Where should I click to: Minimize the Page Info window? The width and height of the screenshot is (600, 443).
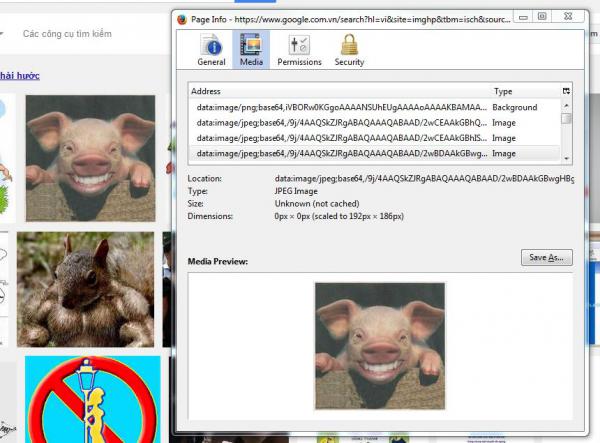(523, 17)
